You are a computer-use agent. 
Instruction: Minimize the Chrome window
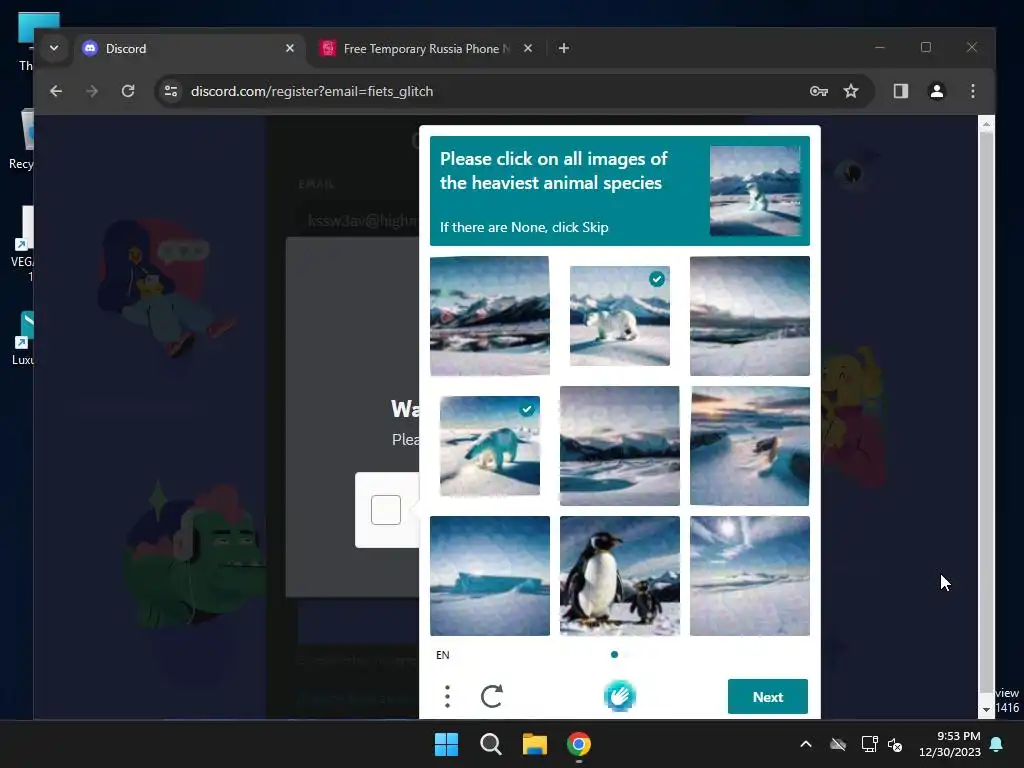tap(880, 48)
